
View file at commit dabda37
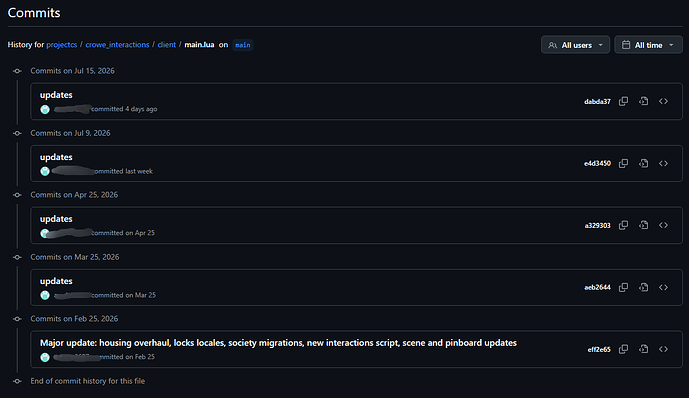pyautogui.click(x=644, y=101)
